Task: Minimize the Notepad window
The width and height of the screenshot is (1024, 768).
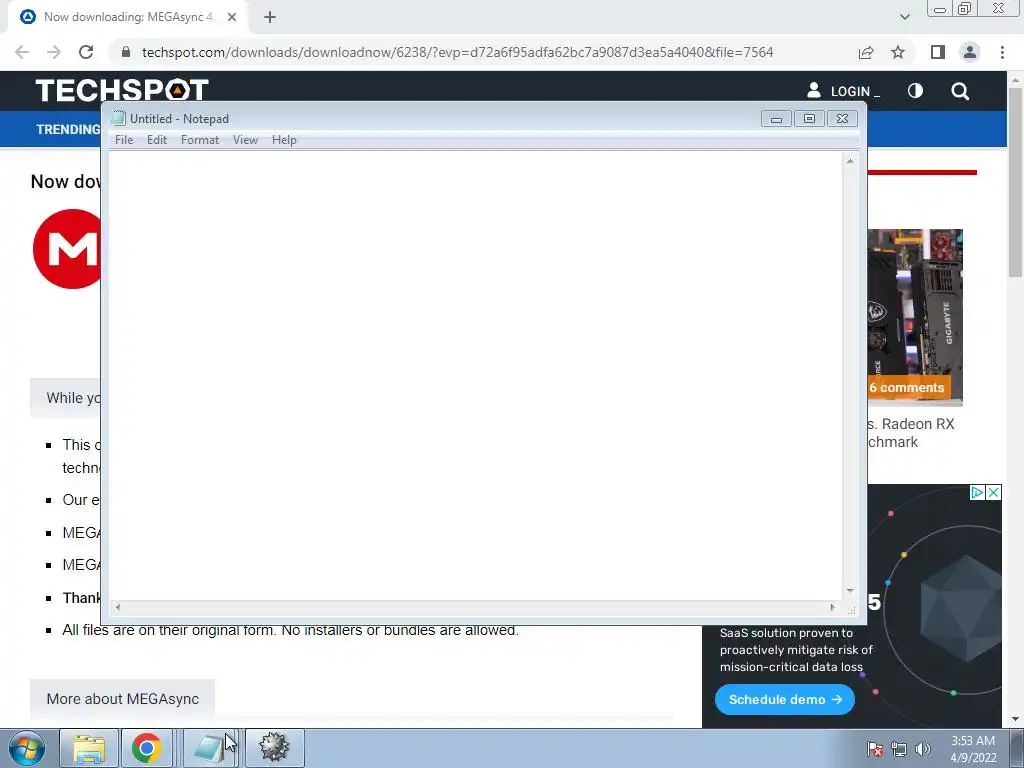Action: (x=776, y=119)
